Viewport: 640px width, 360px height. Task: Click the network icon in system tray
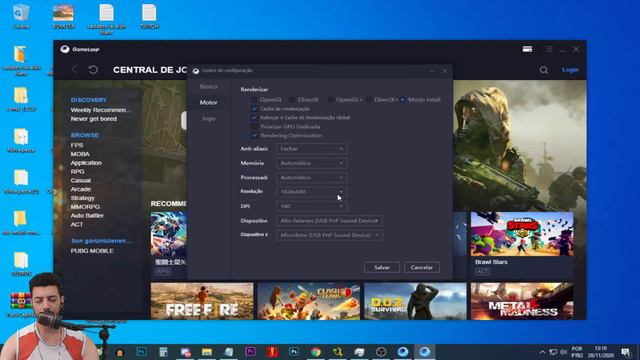[553, 352]
